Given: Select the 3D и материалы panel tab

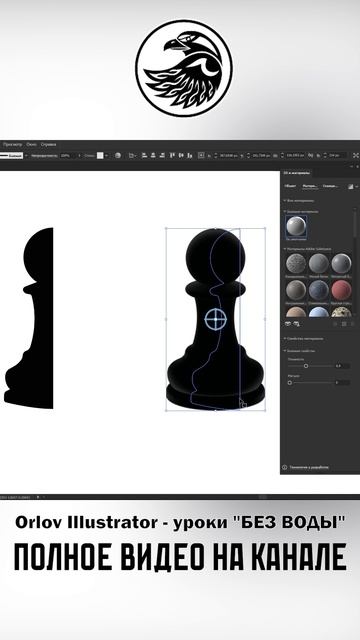Looking at the screenshot, I should click(x=296, y=173).
